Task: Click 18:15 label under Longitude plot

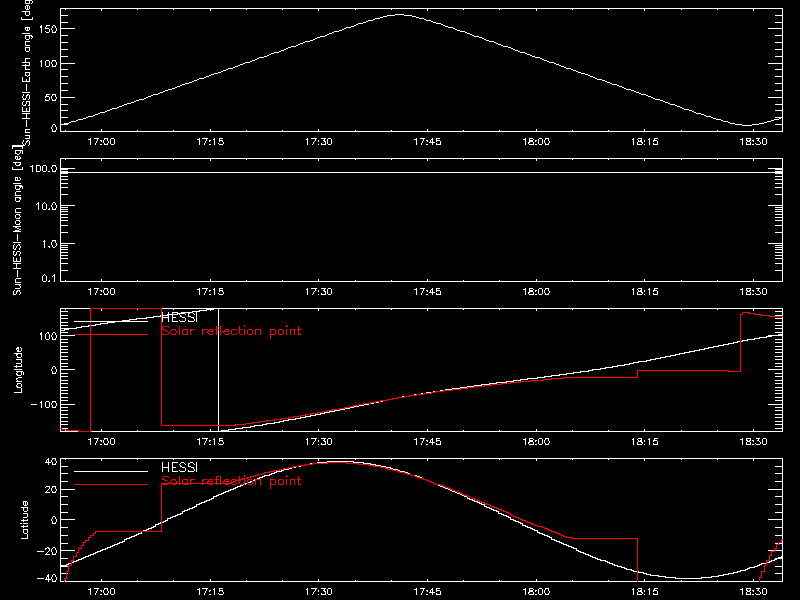Action: 645,442
